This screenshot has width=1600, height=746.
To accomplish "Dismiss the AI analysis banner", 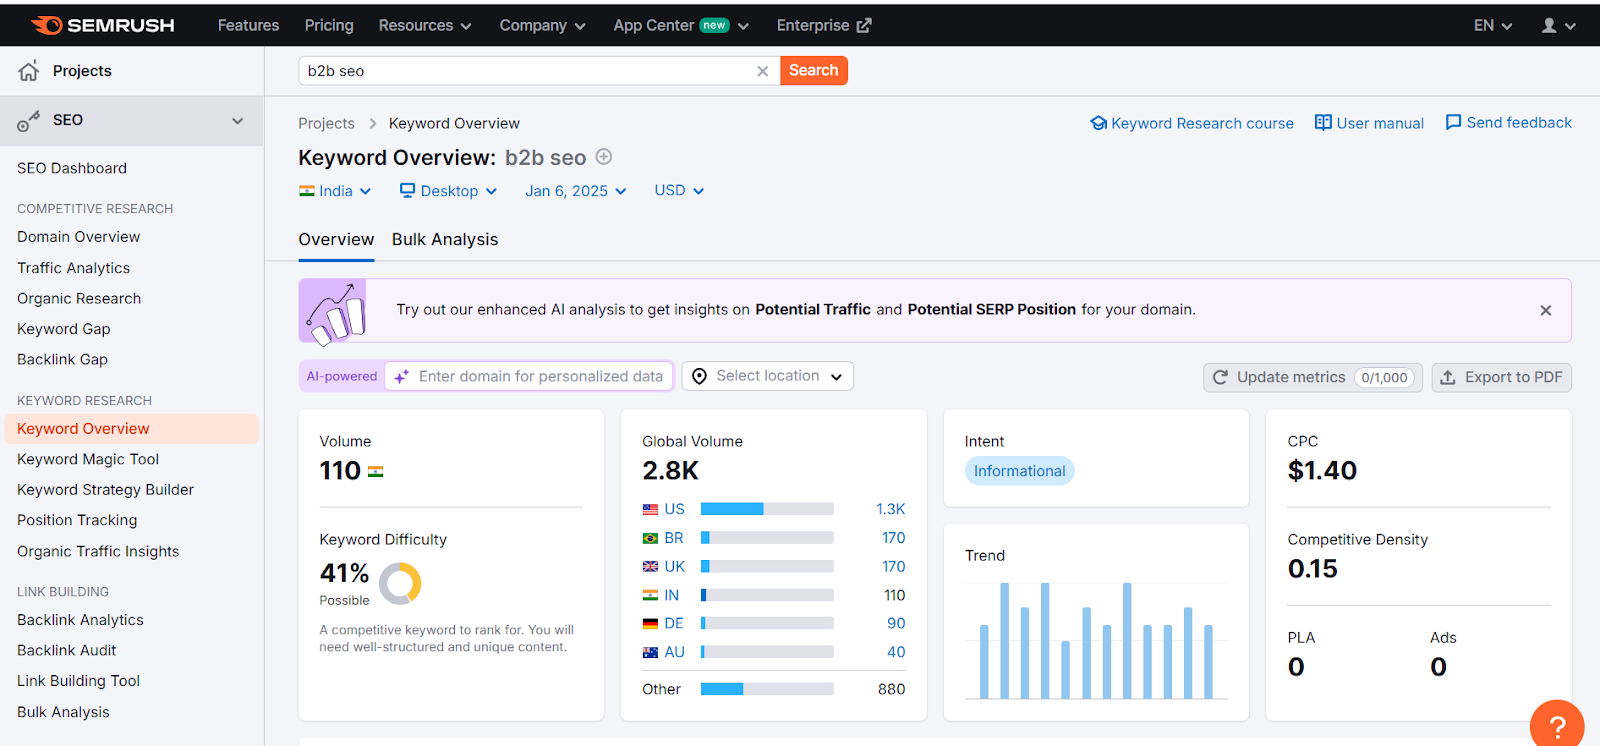I will click(x=1546, y=310).
